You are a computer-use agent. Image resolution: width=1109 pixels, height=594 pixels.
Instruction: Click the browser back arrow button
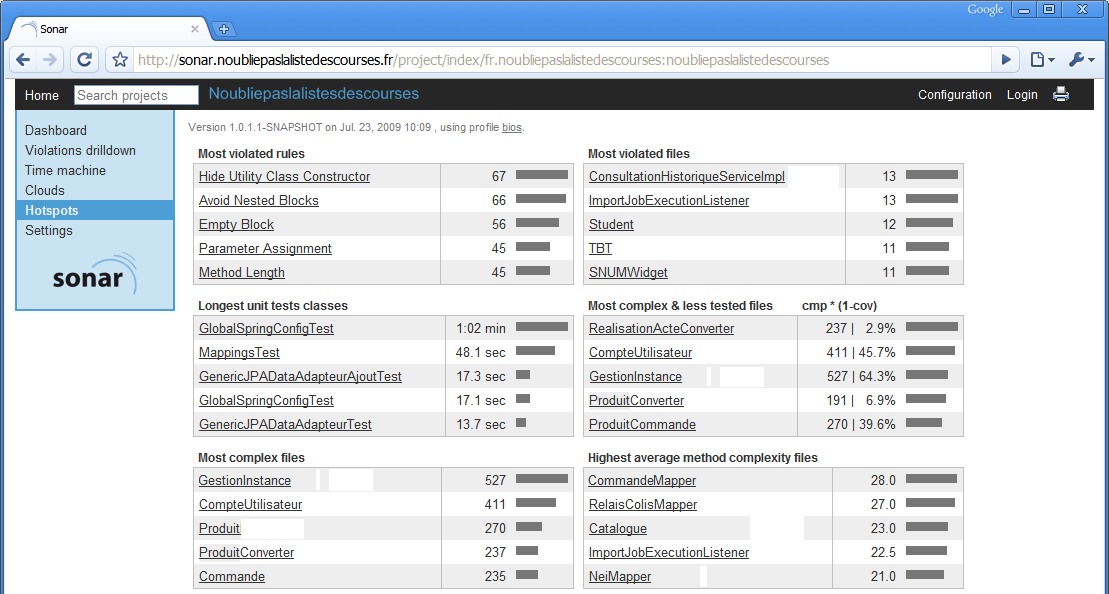[24, 60]
